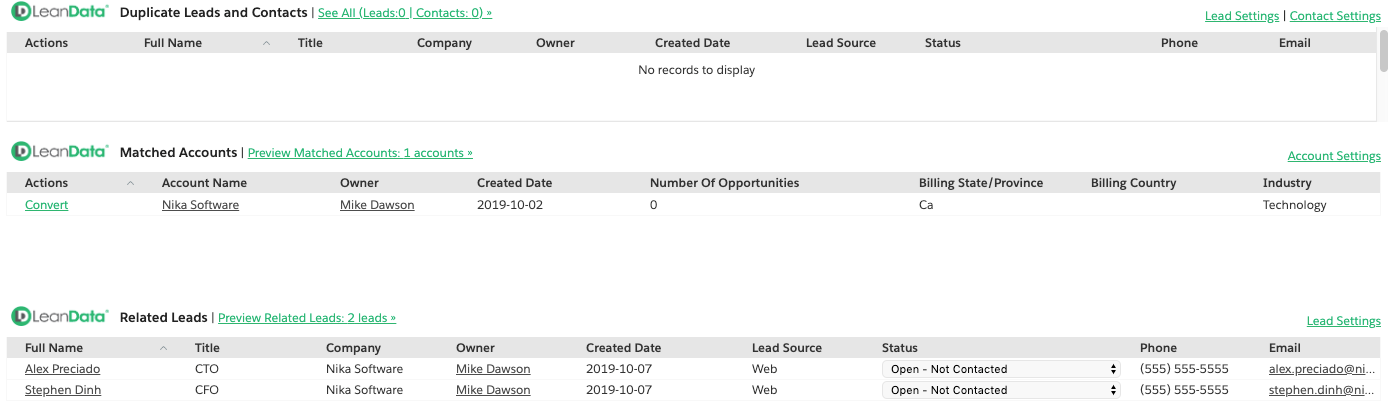Open Mike Dawson owner link for Alex Preciado
The width and height of the screenshot is (1388, 415).
click(493, 369)
